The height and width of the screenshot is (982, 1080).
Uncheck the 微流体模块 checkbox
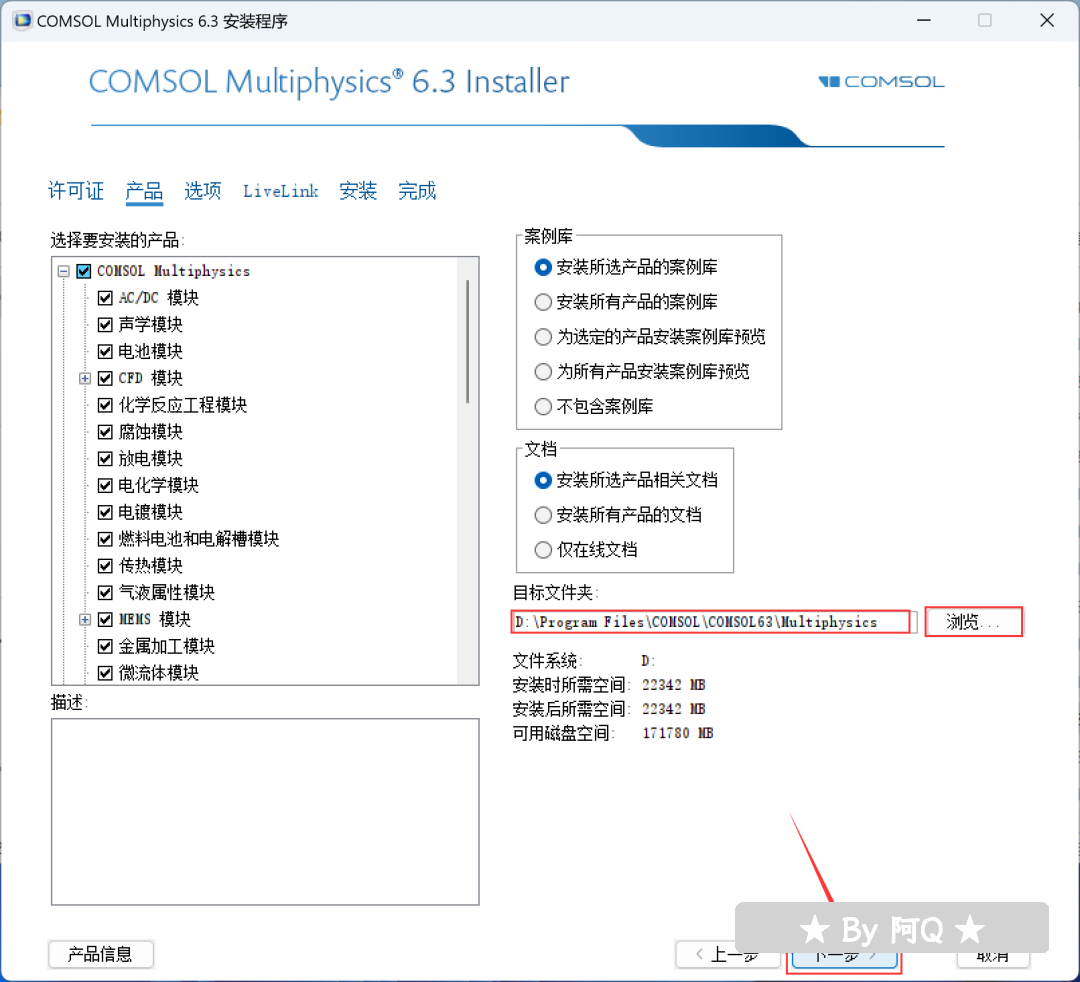pos(105,673)
